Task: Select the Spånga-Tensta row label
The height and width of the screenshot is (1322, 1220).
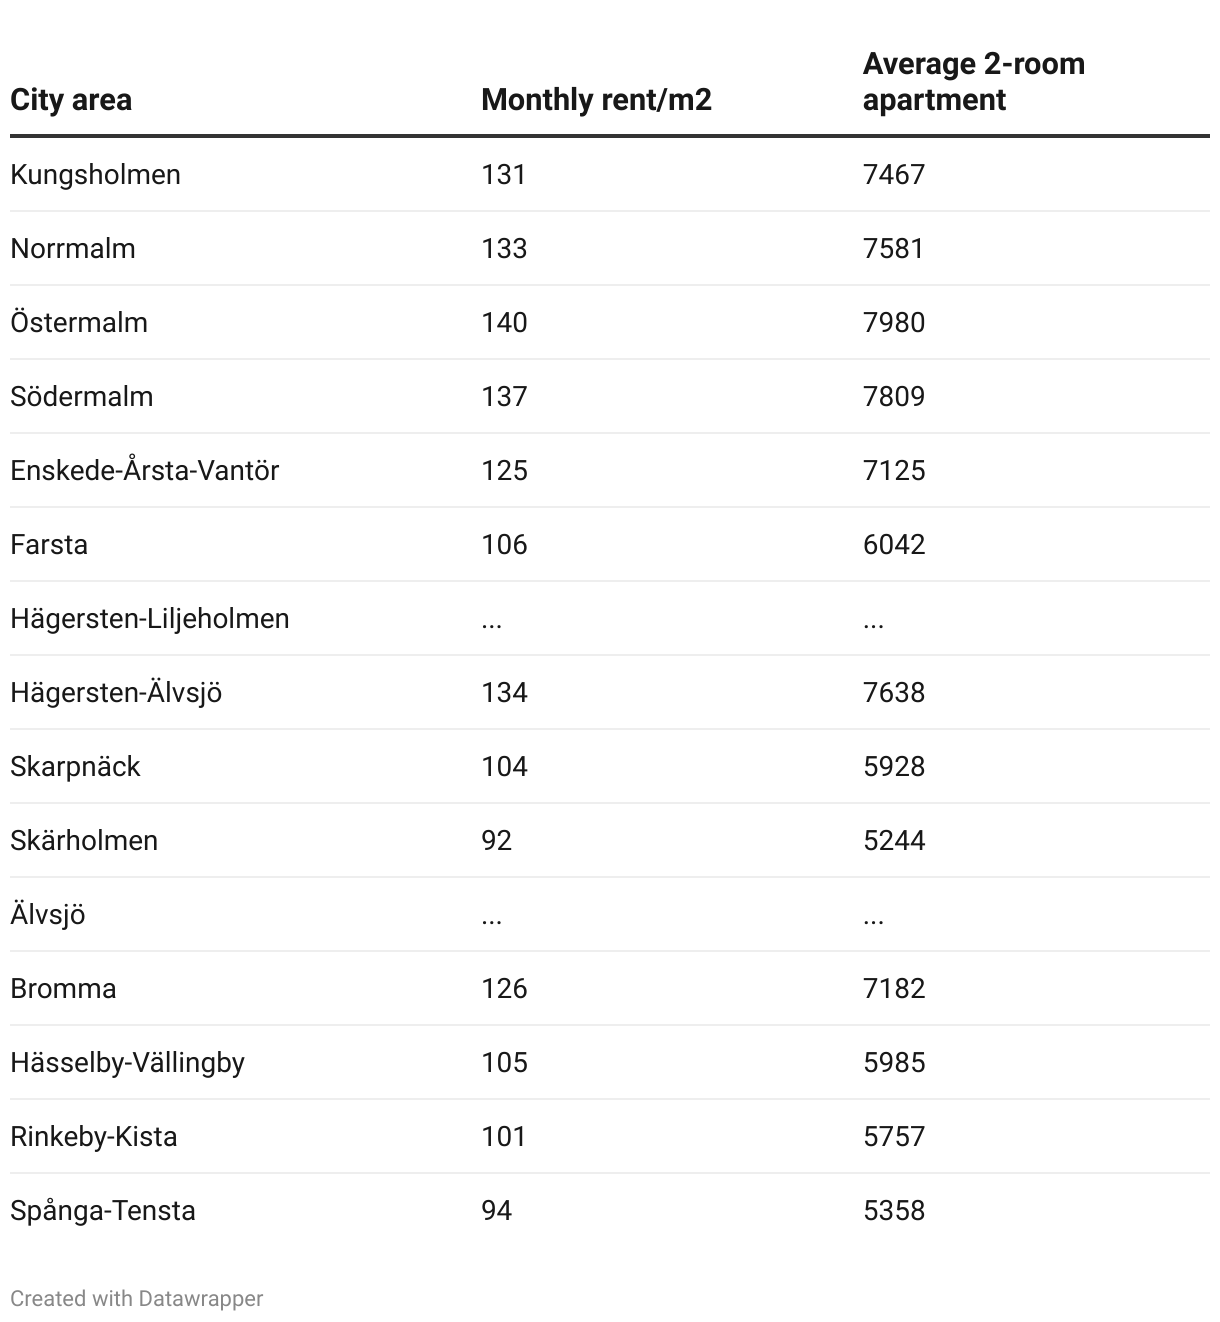Action: (x=103, y=1210)
